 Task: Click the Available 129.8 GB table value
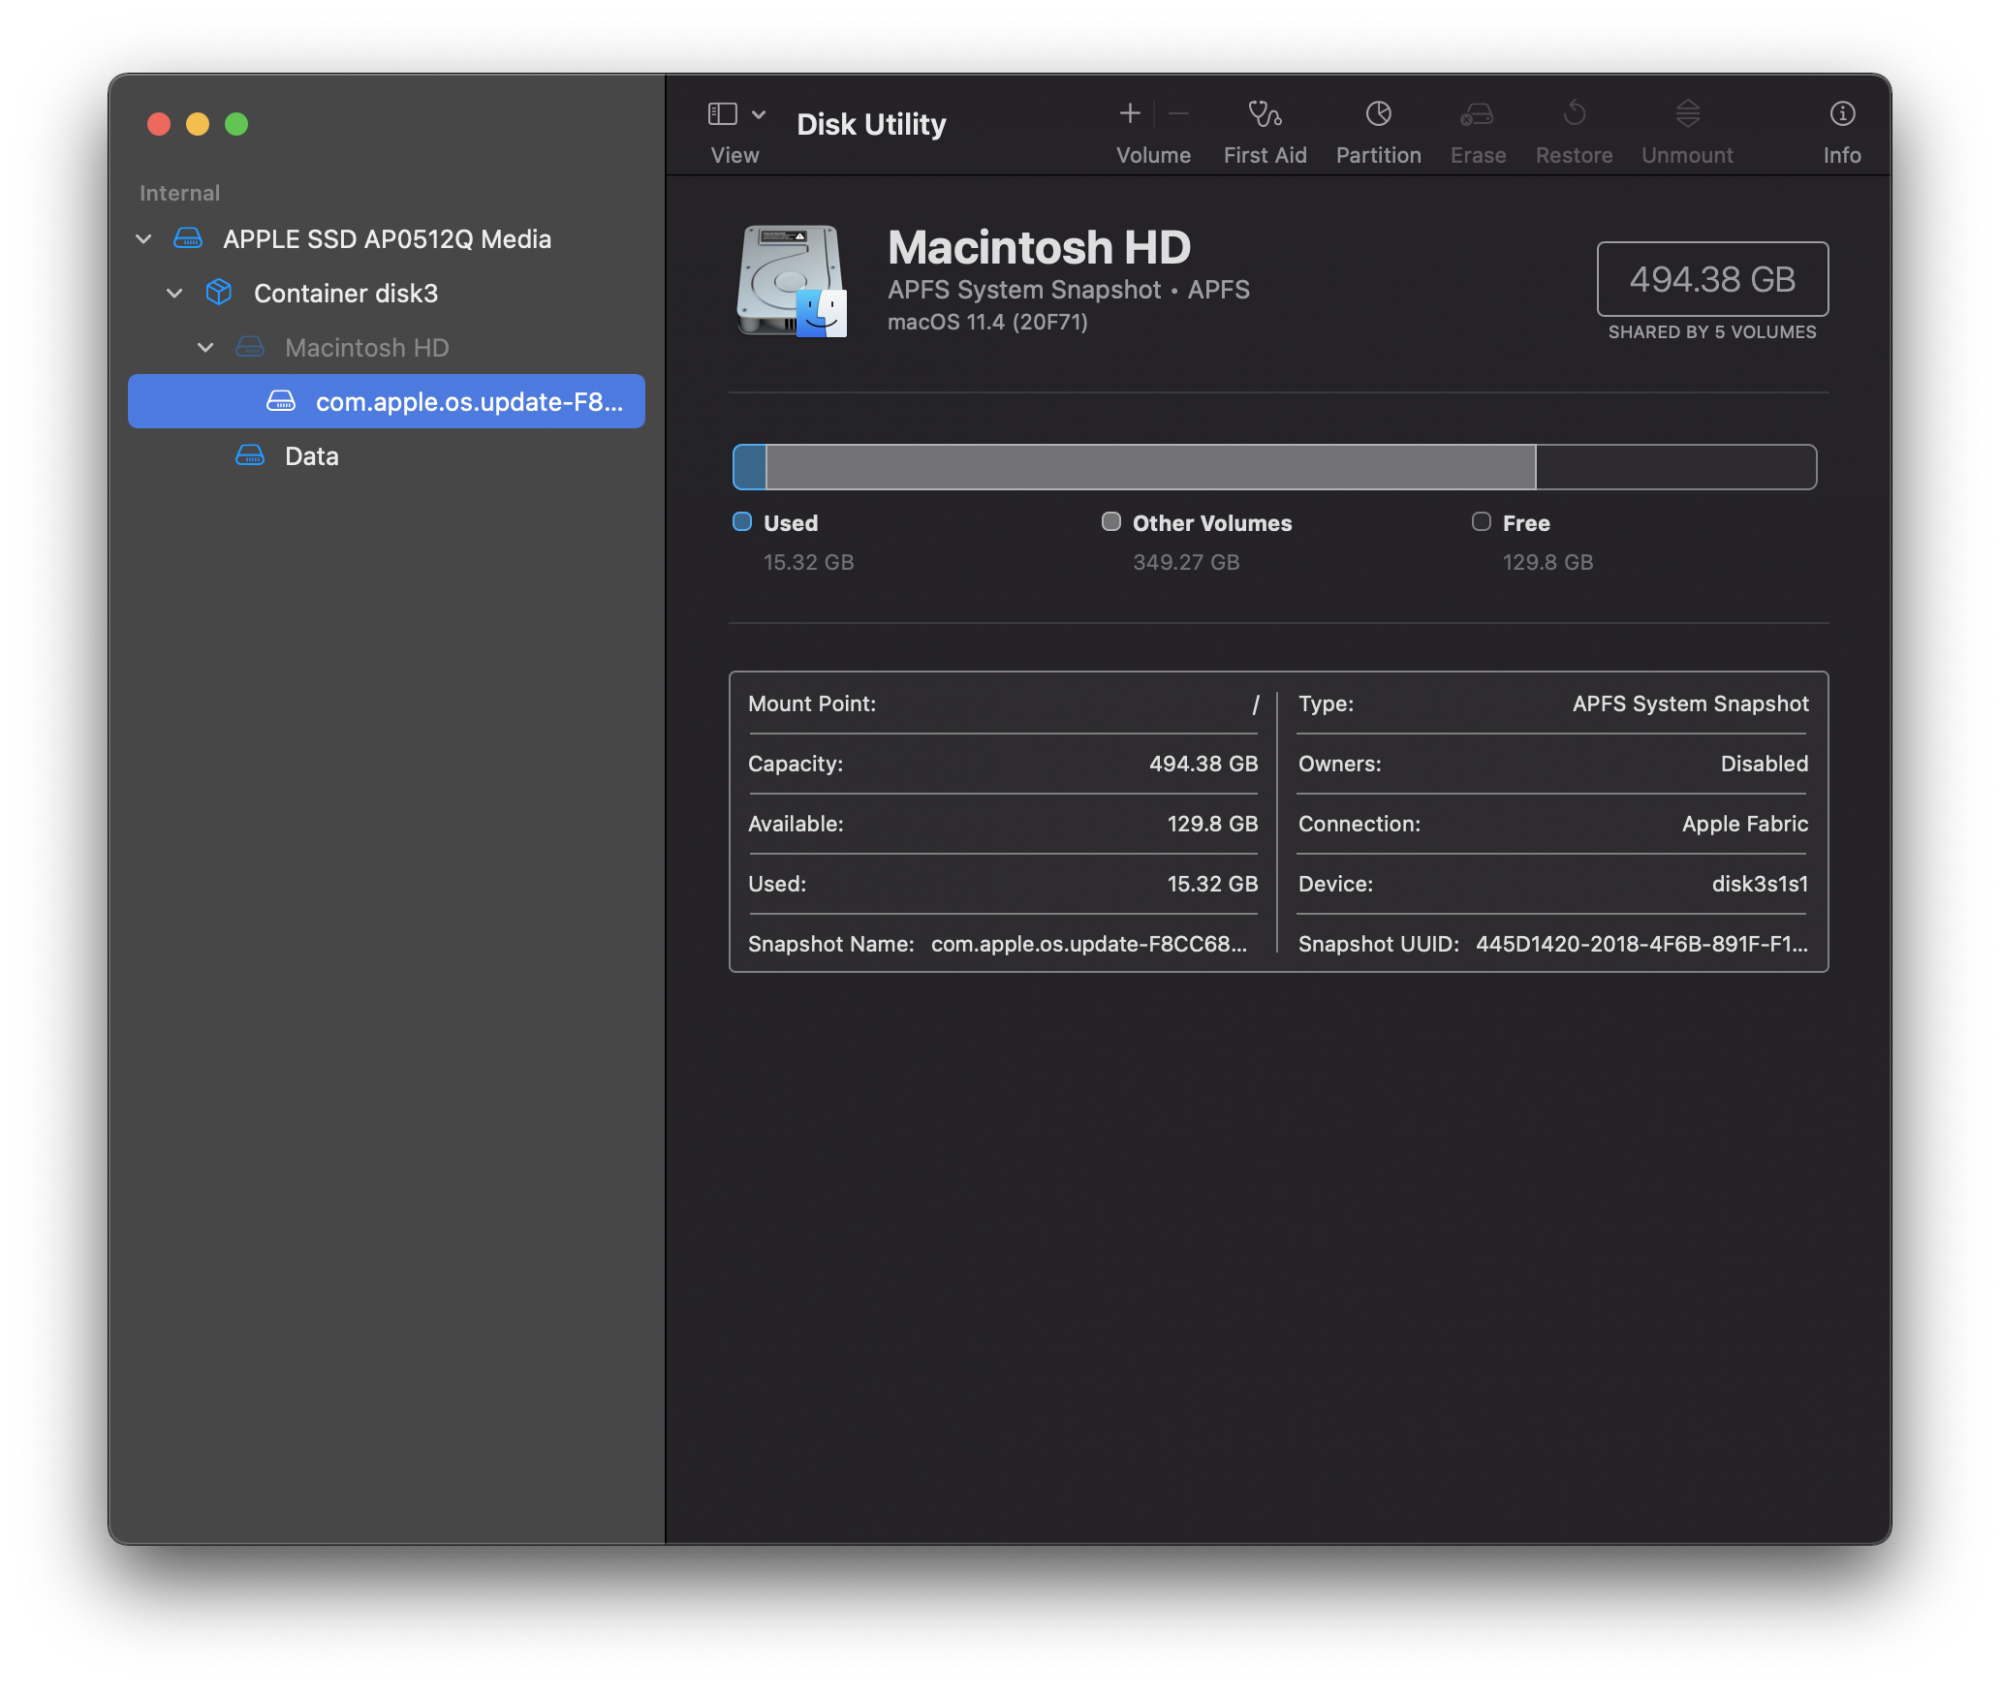[x=1212, y=824]
